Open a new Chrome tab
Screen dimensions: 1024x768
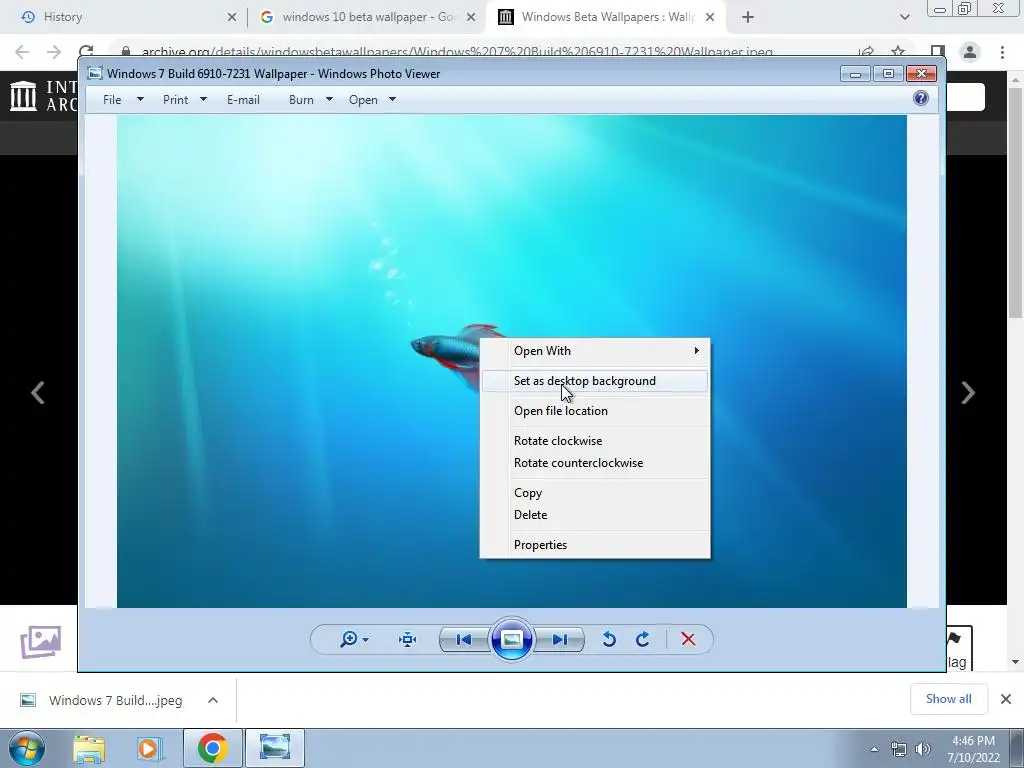click(748, 17)
